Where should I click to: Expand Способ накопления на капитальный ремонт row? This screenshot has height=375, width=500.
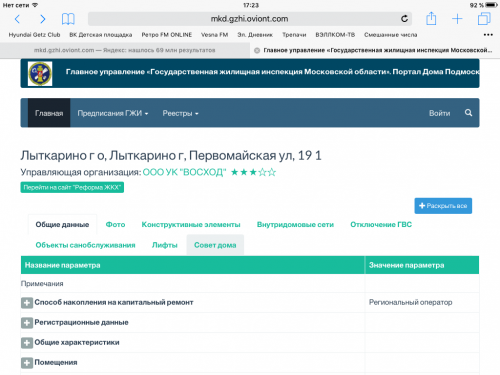point(27,303)
